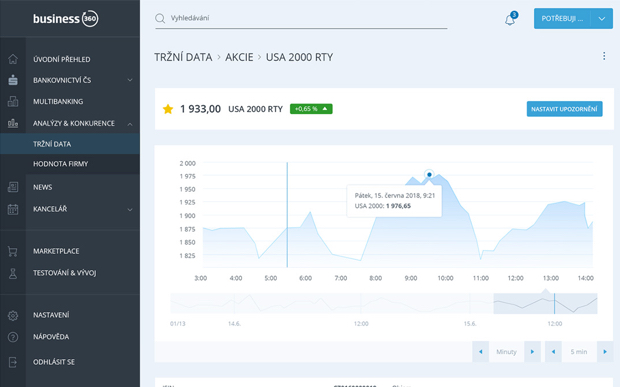Open the notifications bell icon
The height and width of the screenshot is (387, 620).
(x=510, y=19)
